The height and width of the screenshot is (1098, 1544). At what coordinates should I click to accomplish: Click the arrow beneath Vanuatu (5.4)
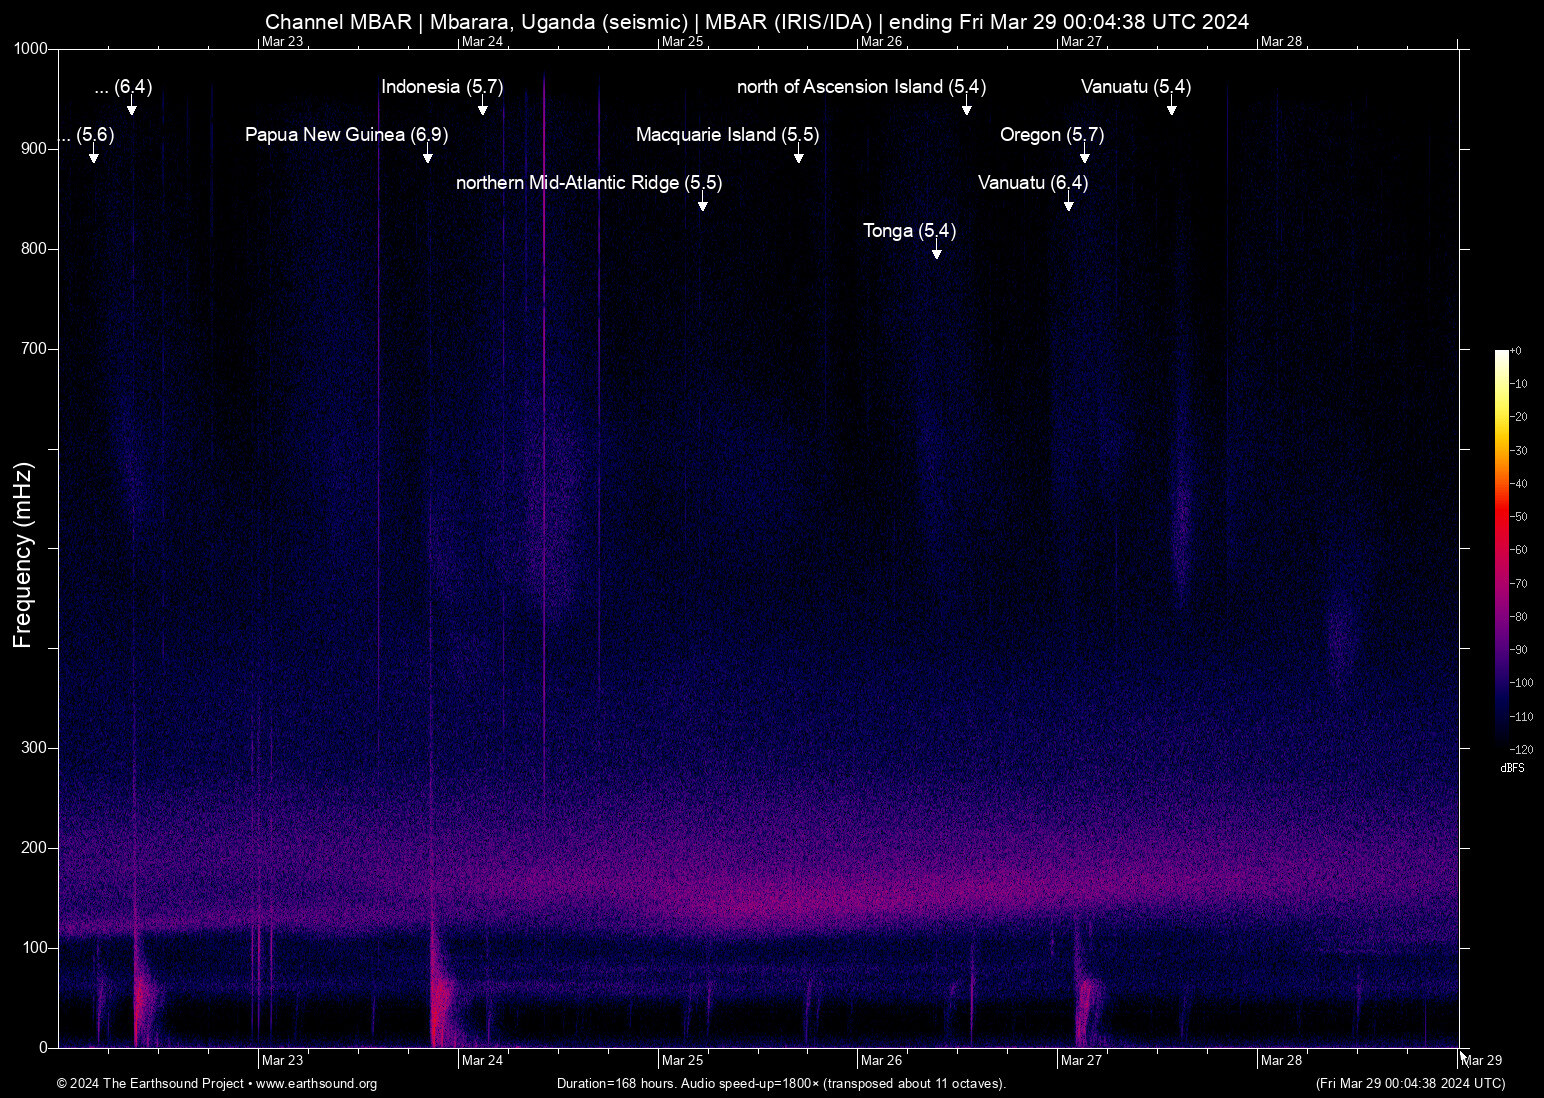[1172, 106]
